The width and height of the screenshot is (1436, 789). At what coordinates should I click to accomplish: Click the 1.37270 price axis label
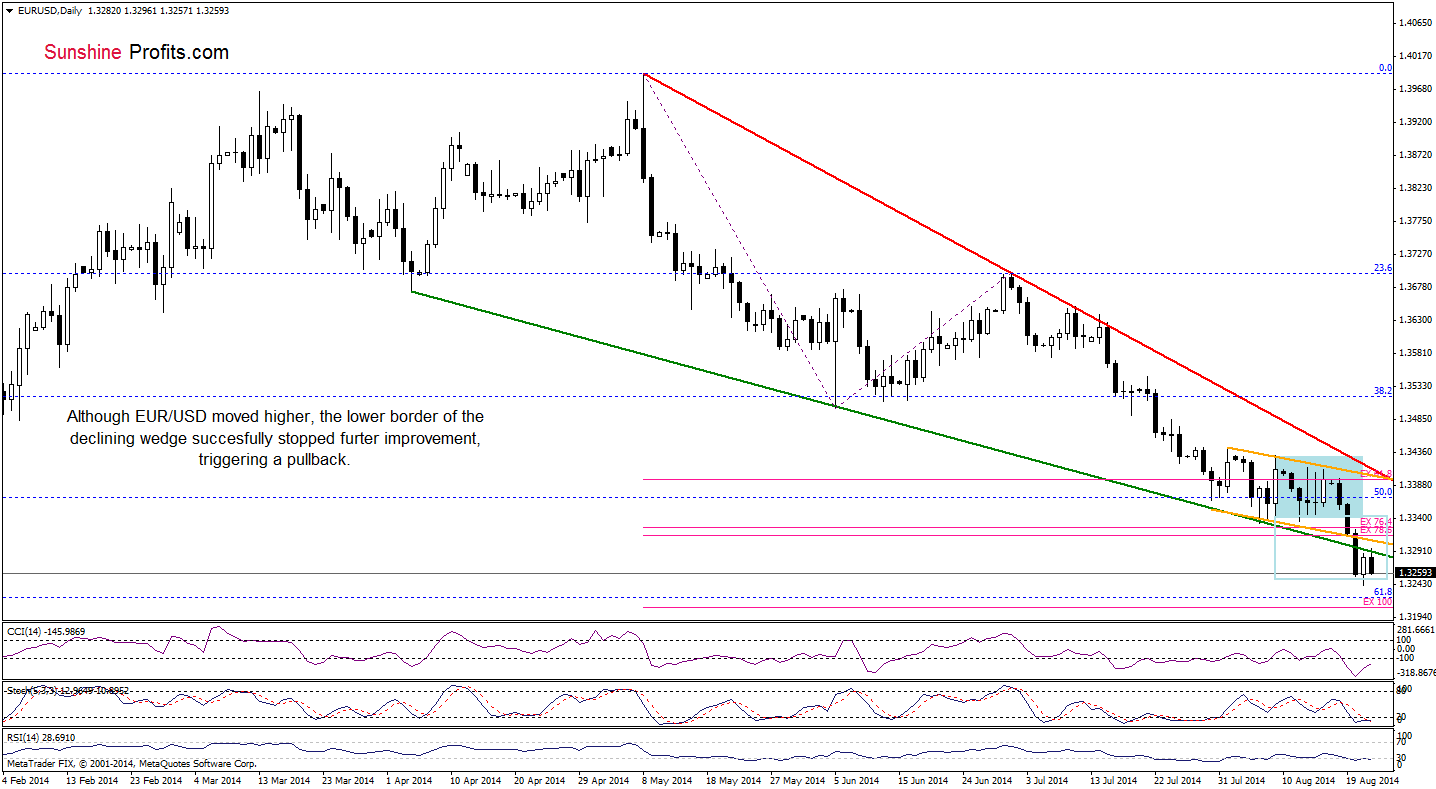tap(1415, 254)
